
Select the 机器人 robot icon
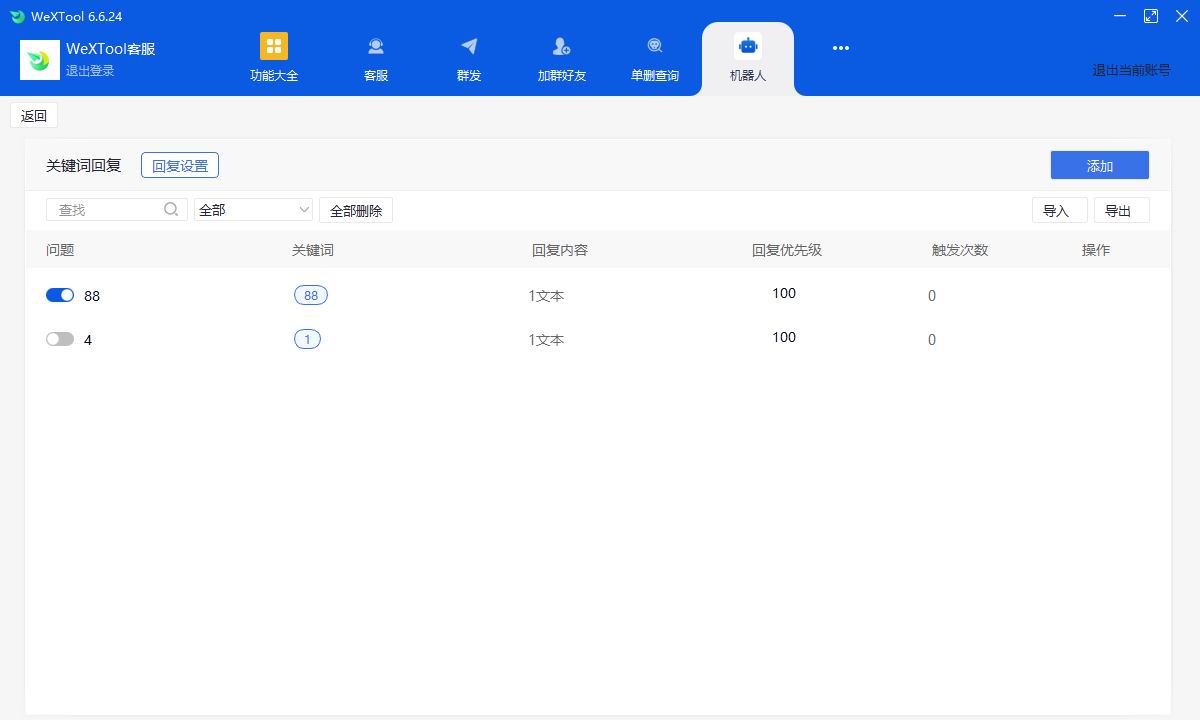(x=747, y=46)
